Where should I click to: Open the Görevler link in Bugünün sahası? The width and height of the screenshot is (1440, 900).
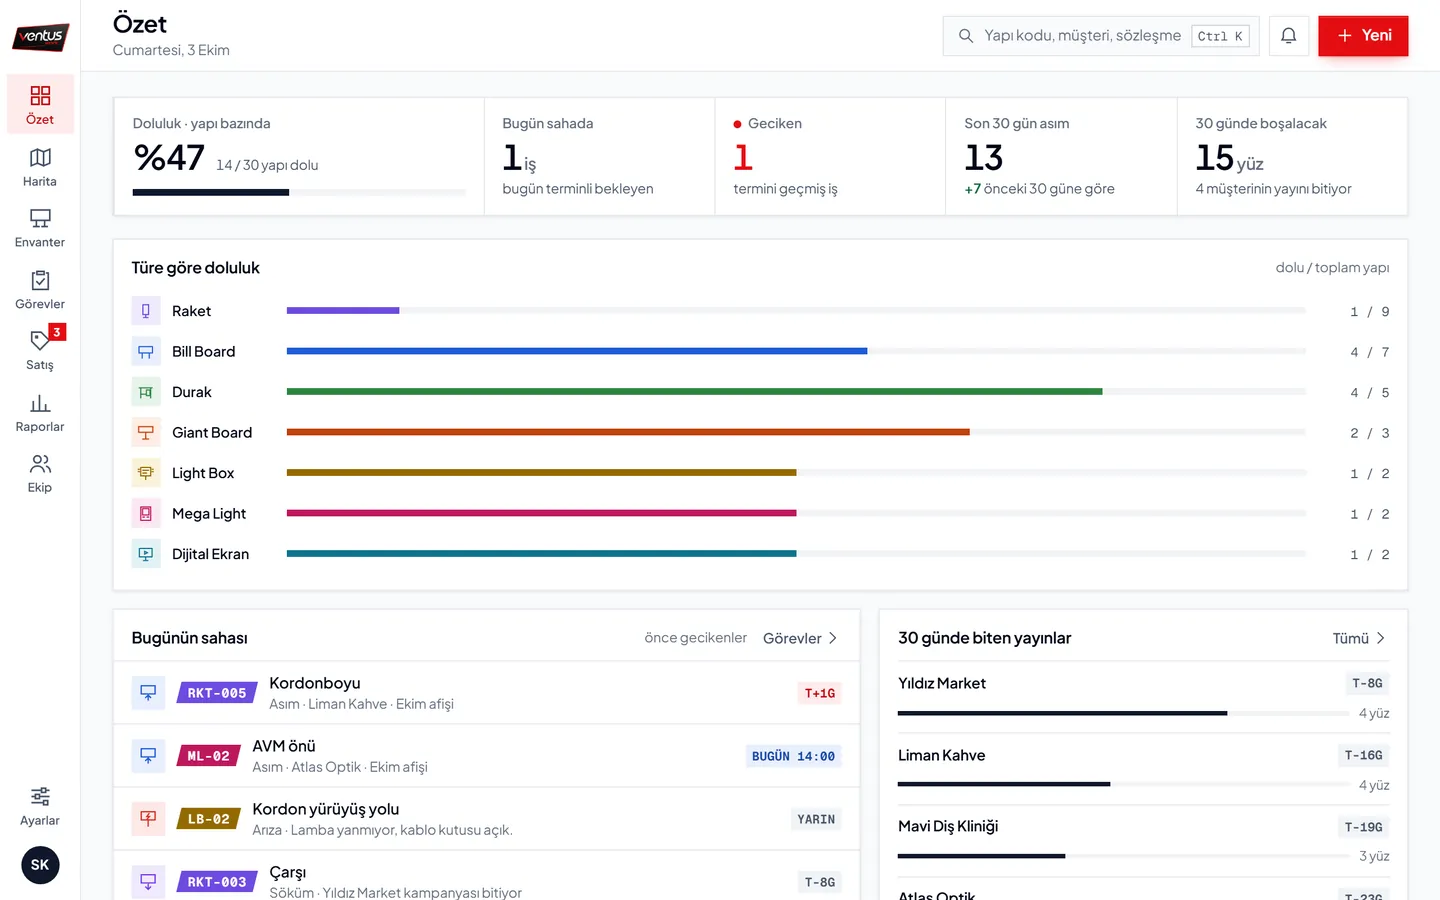[x=800, y=638]
